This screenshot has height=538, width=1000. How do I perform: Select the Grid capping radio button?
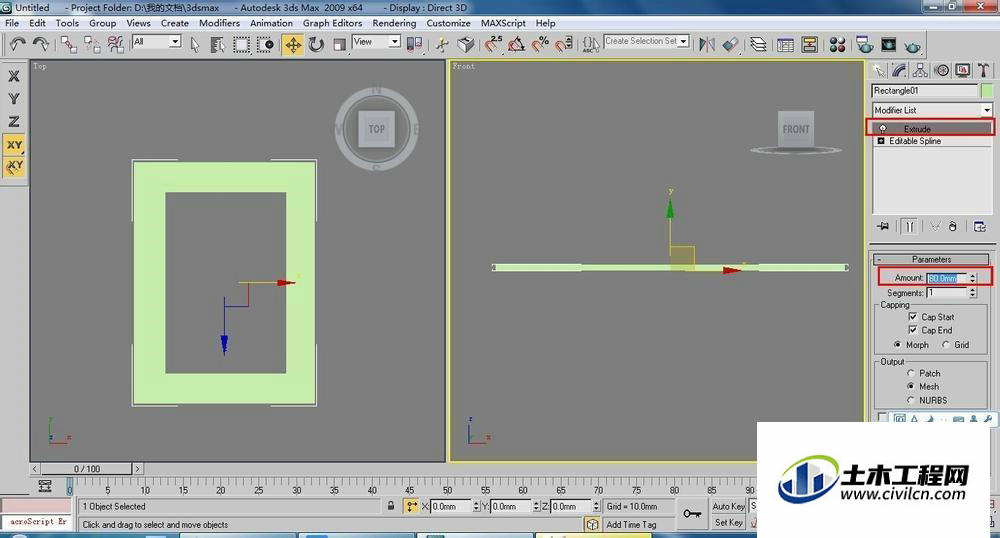point(946,344)
